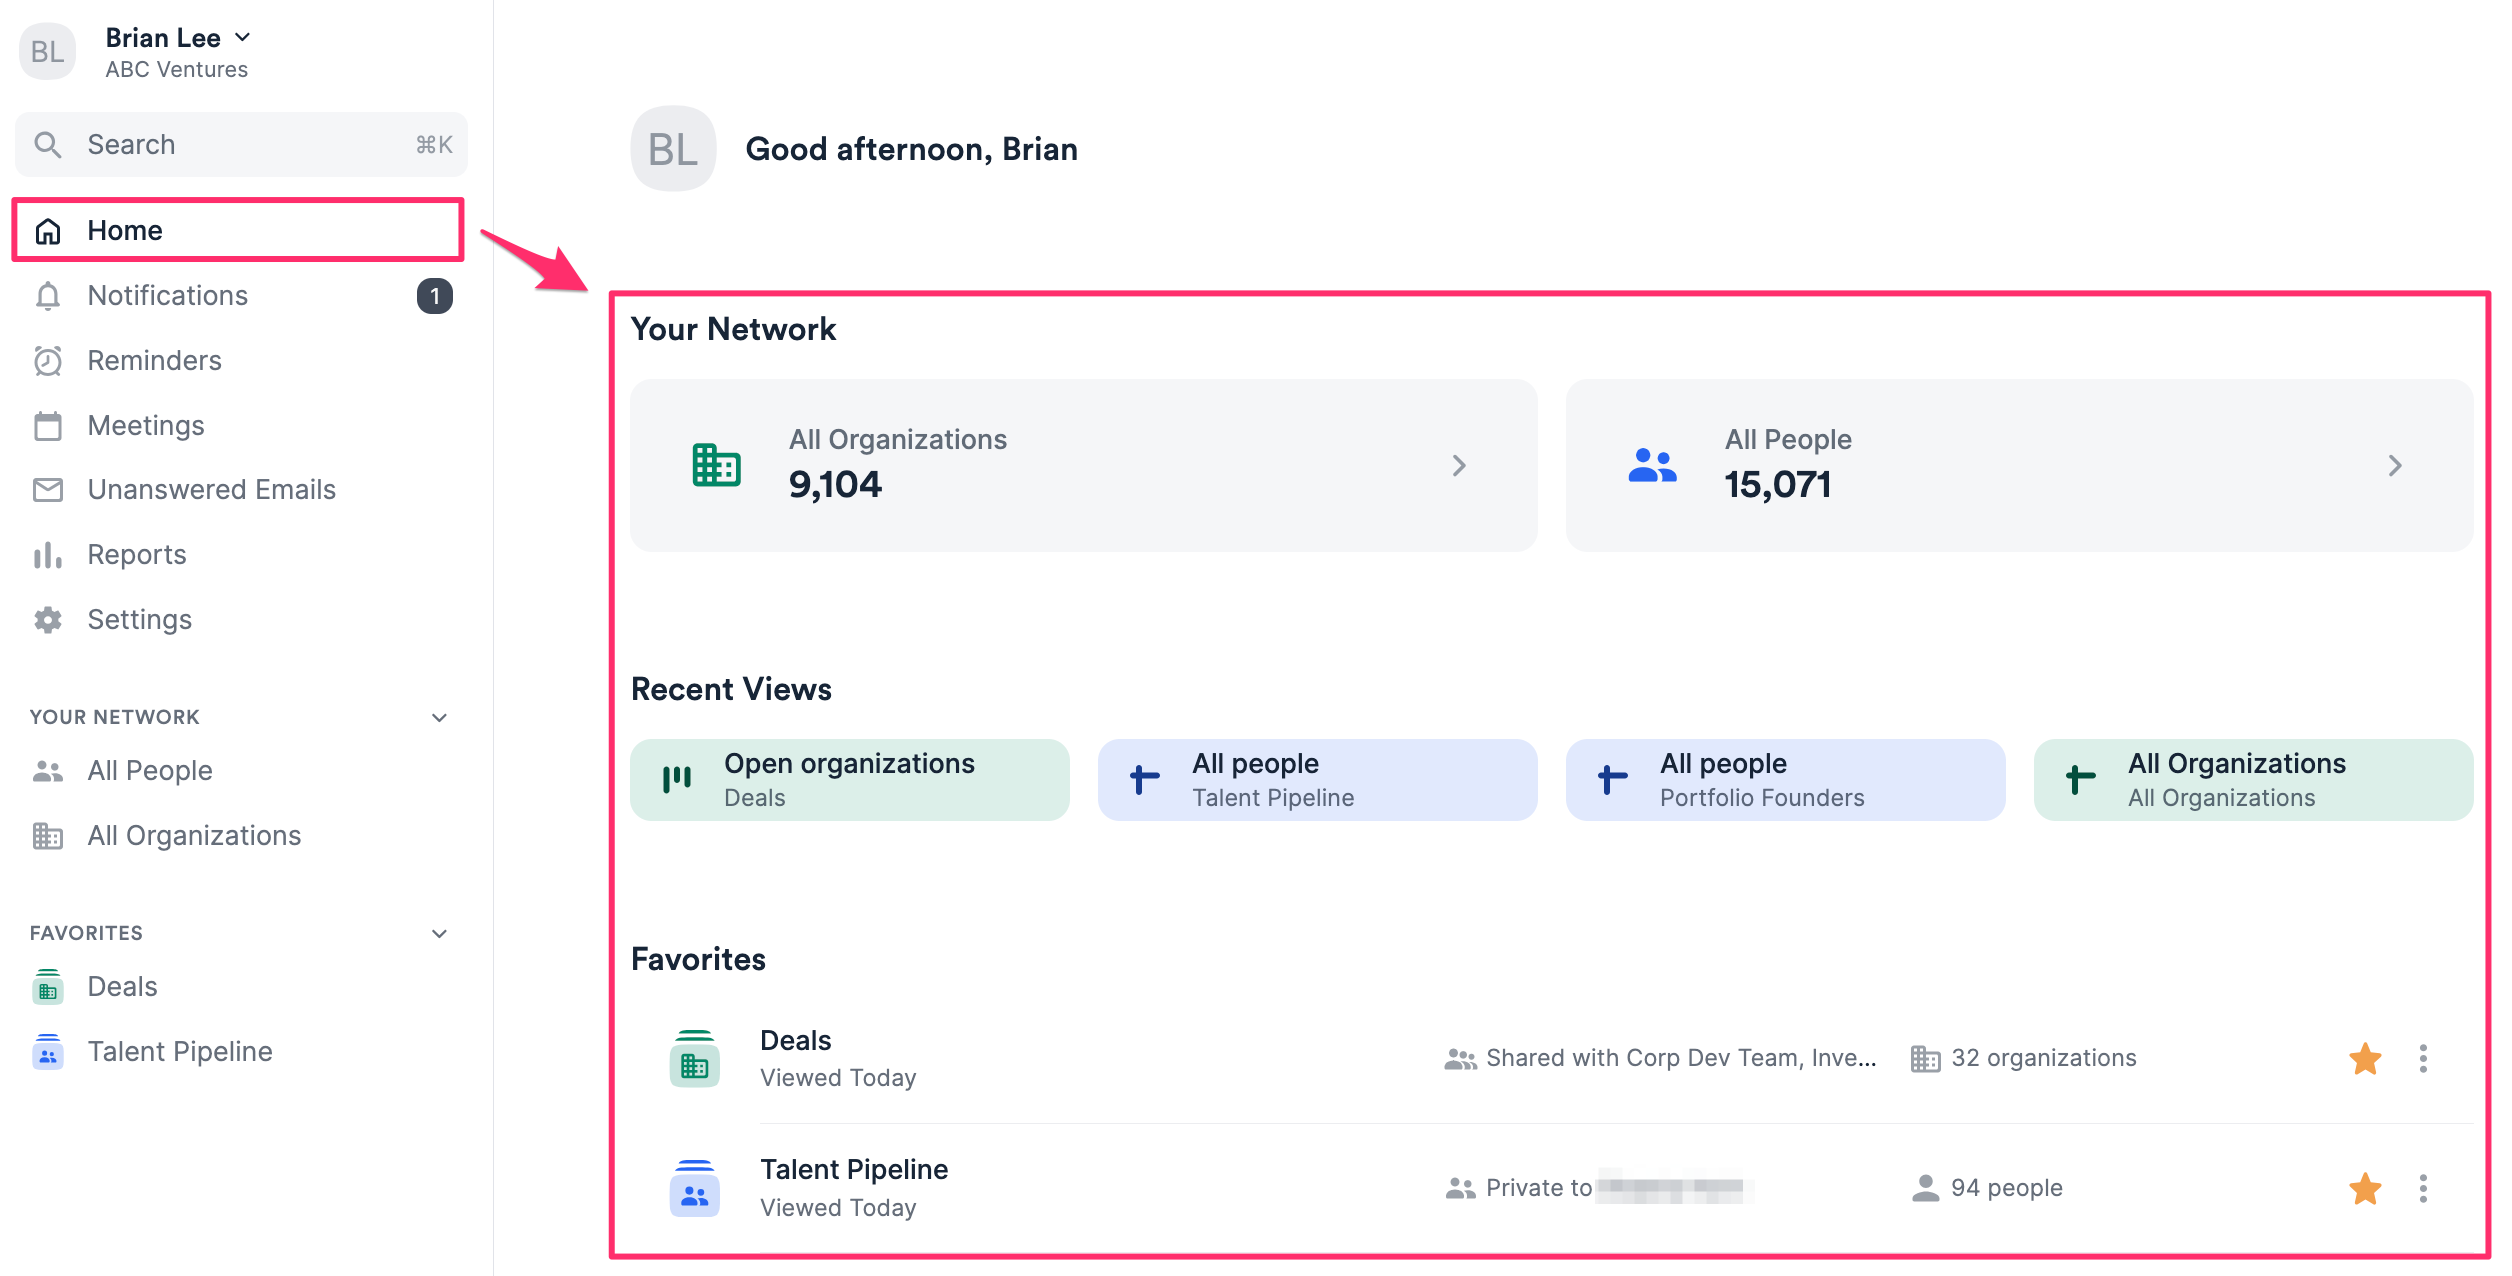
Task: Click the Search bar
Action: click(240, 144)
